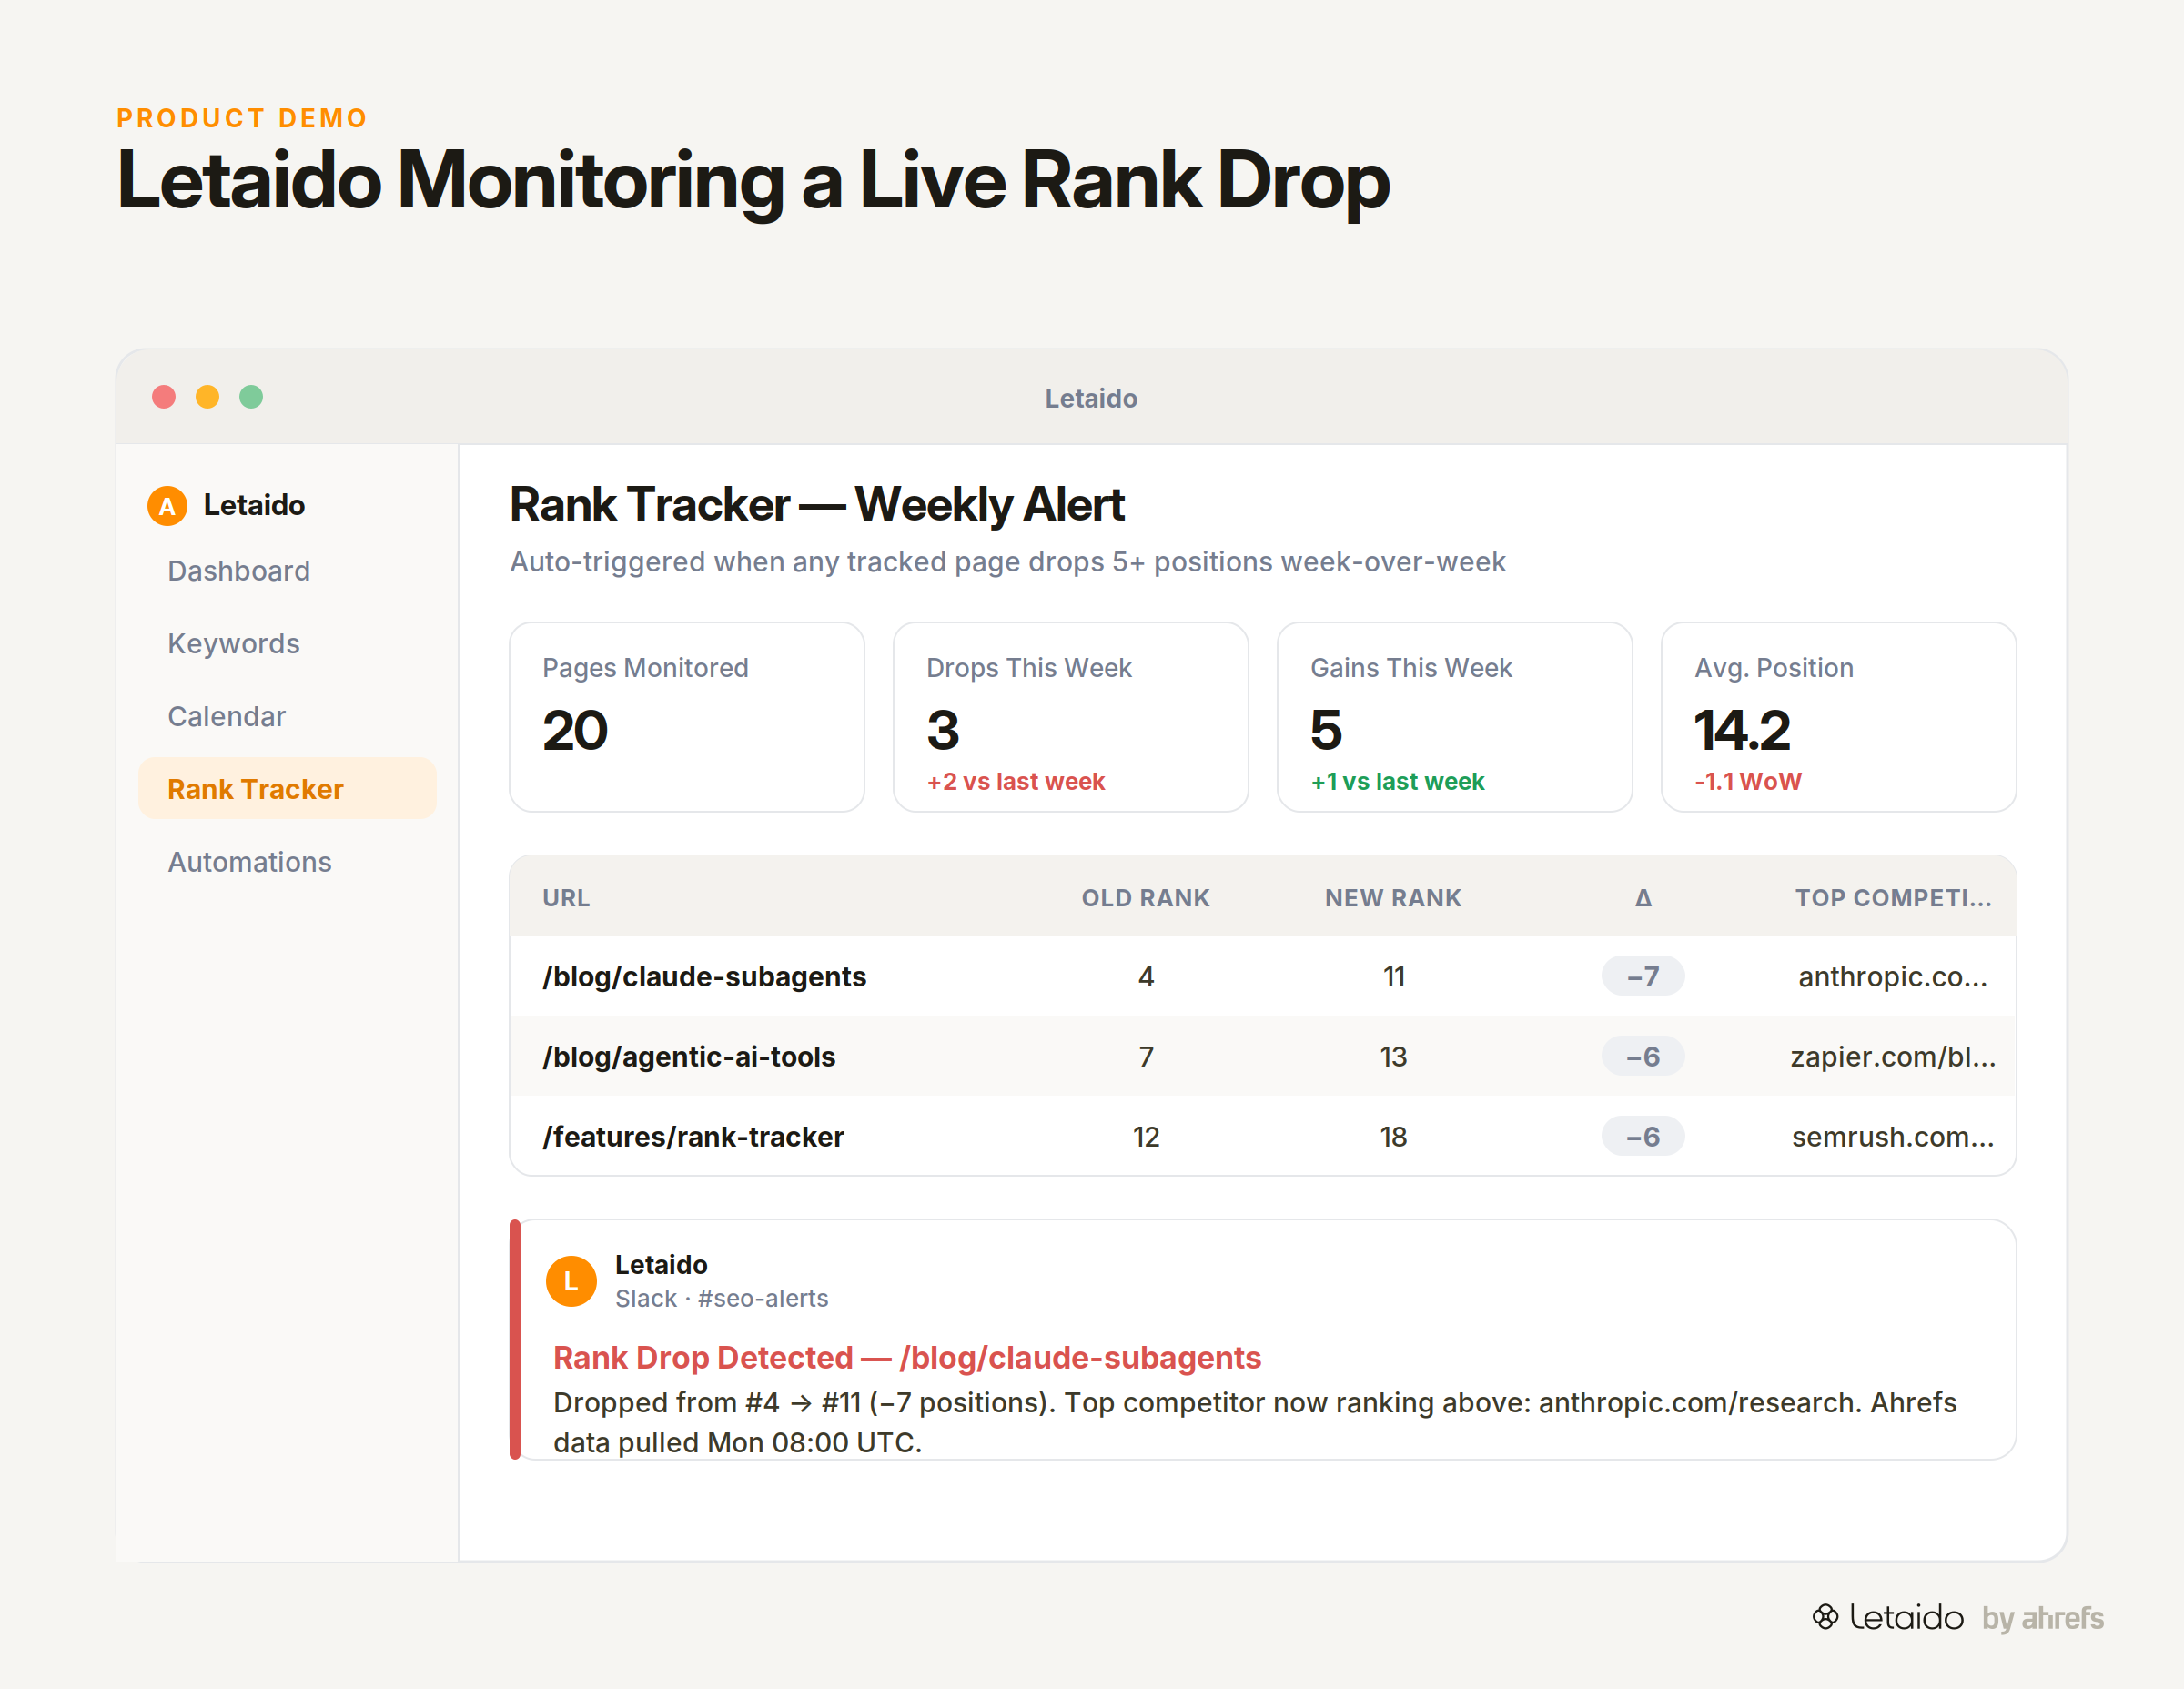
Task: Click the Letaido Slack bot avatar
Action: pyautogui.click(x=571, y=1281)
